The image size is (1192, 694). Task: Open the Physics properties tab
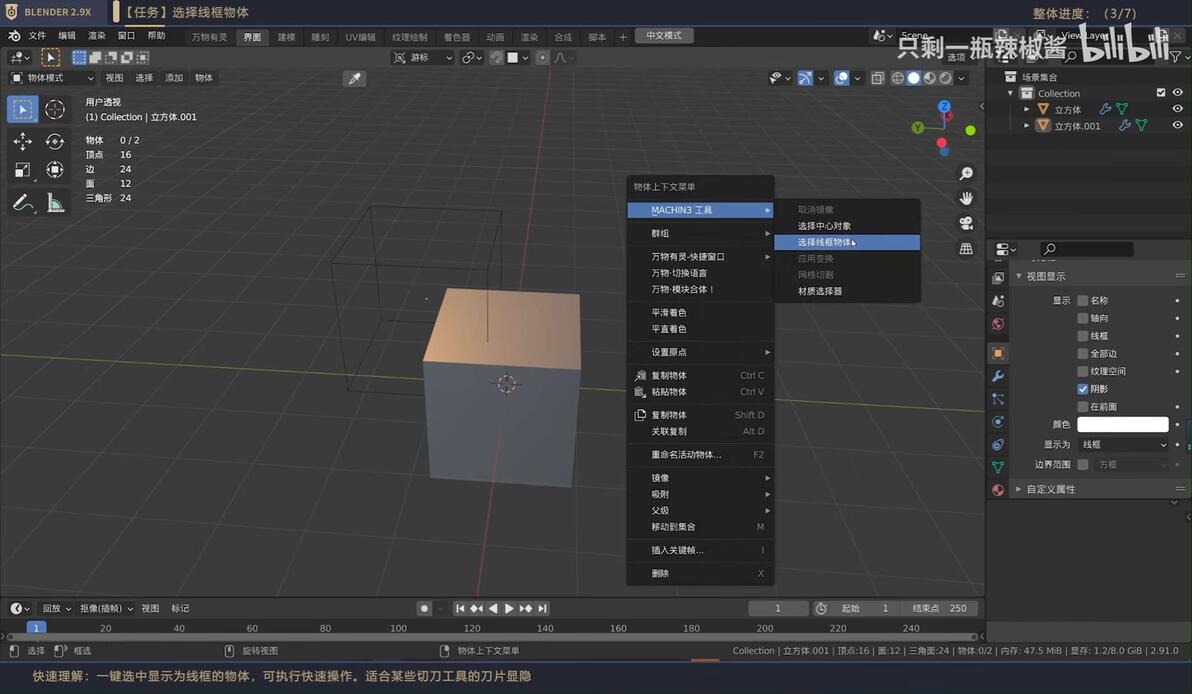click(x=998, y=422)
